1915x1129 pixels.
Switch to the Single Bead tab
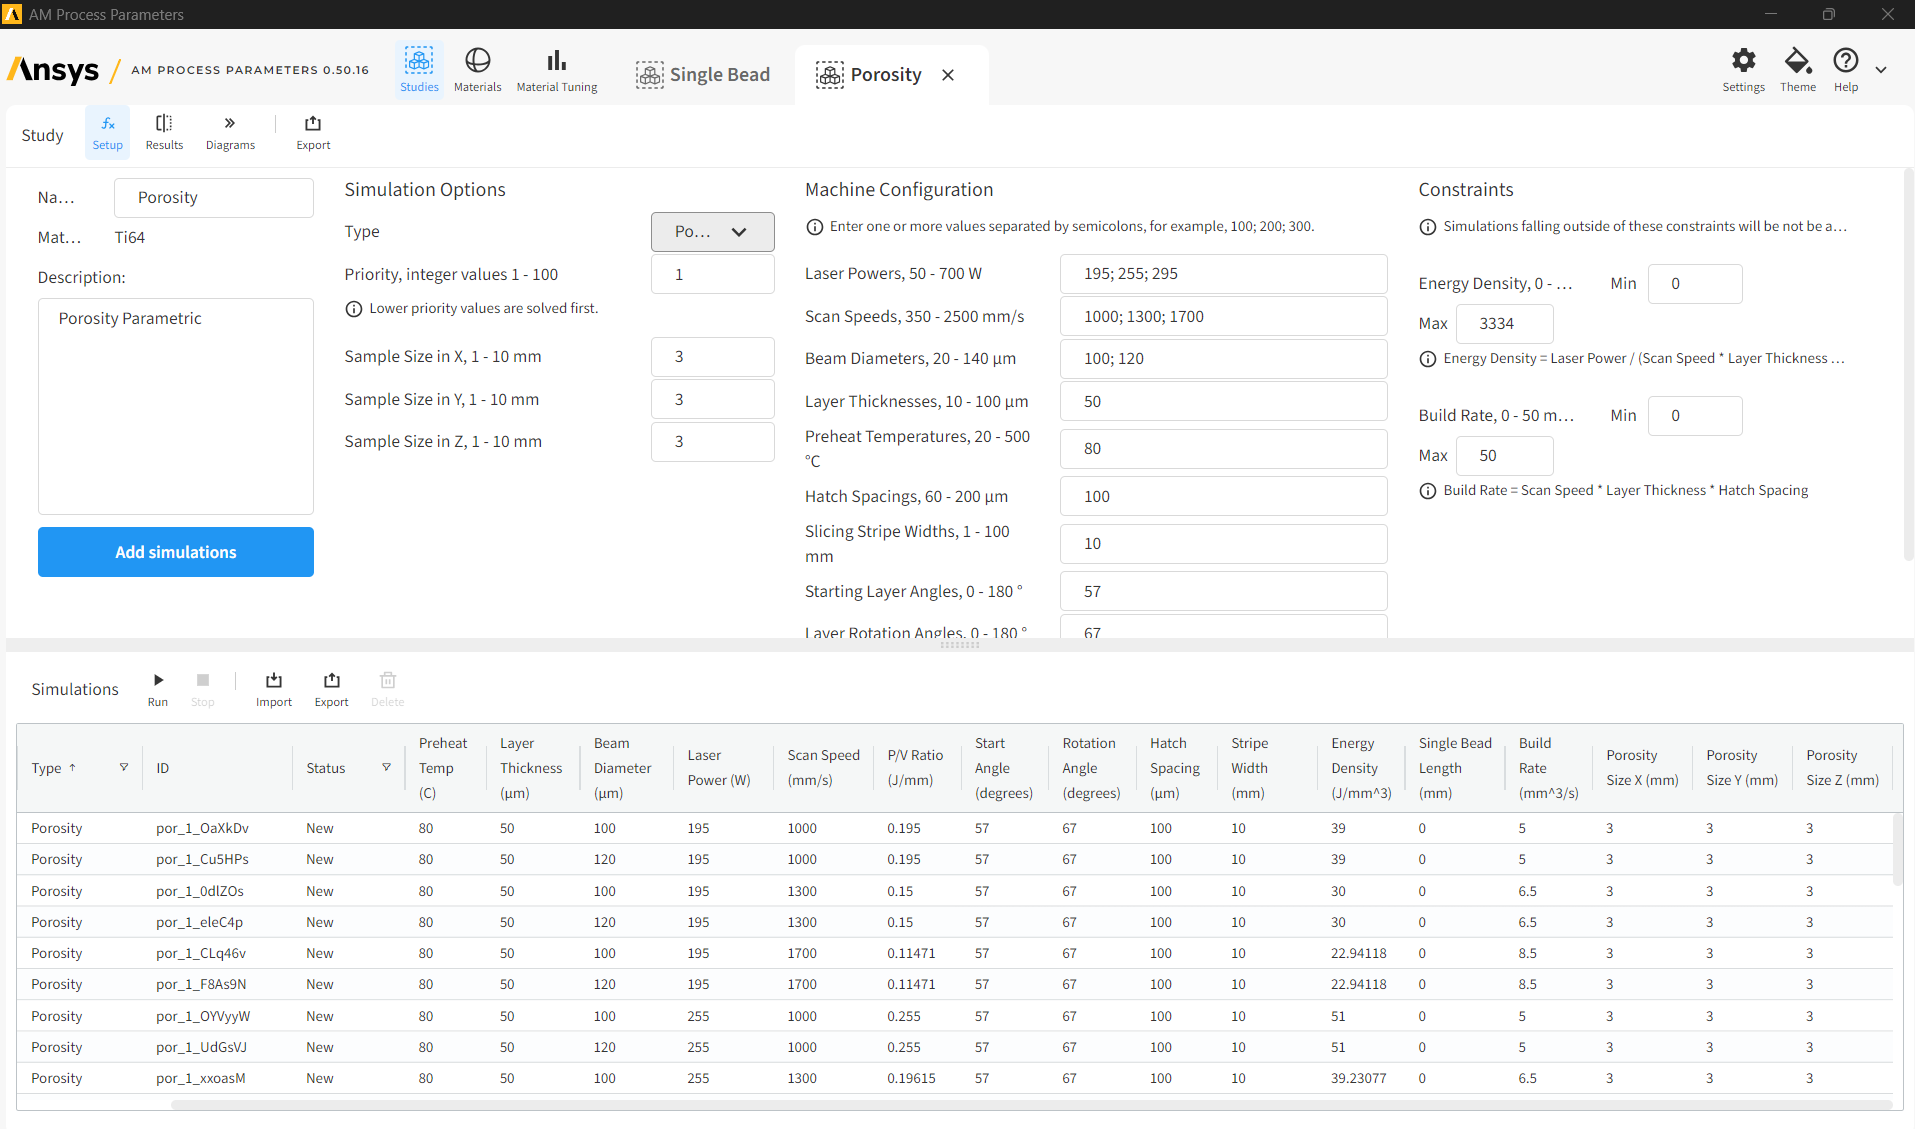coord(703,75)
